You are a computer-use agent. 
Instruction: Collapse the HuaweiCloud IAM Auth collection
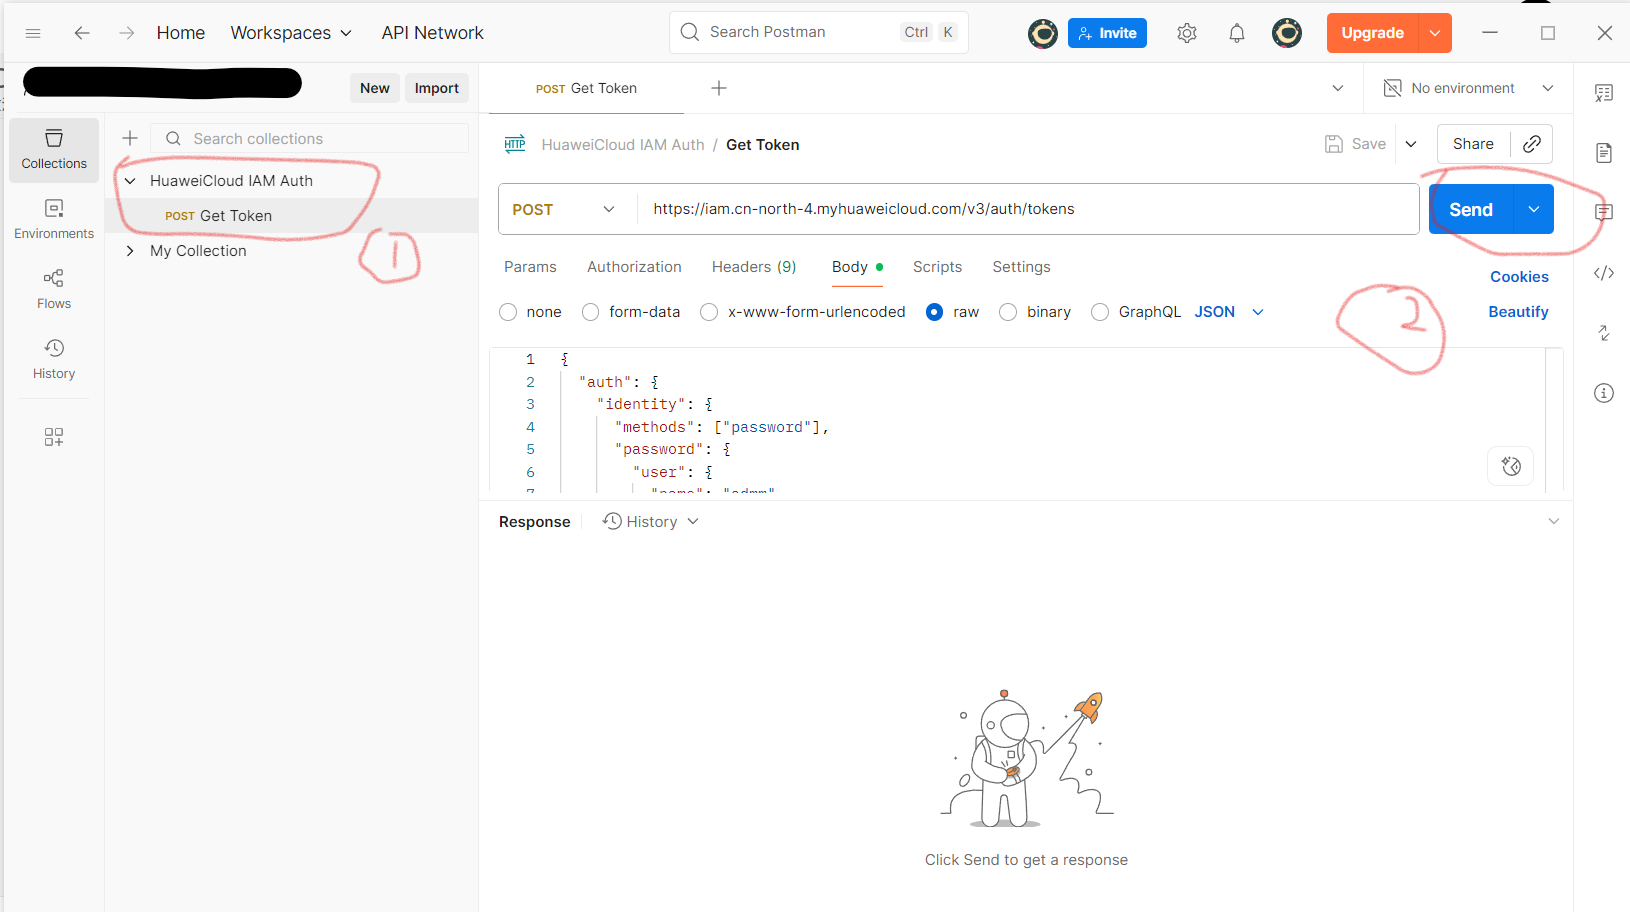130,181
